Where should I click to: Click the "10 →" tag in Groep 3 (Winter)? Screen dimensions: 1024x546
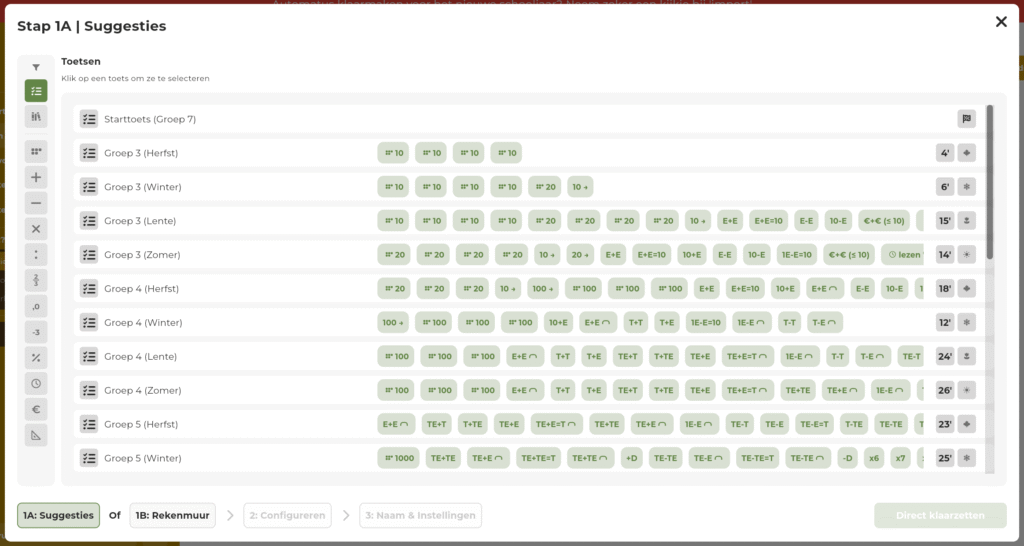580,187
